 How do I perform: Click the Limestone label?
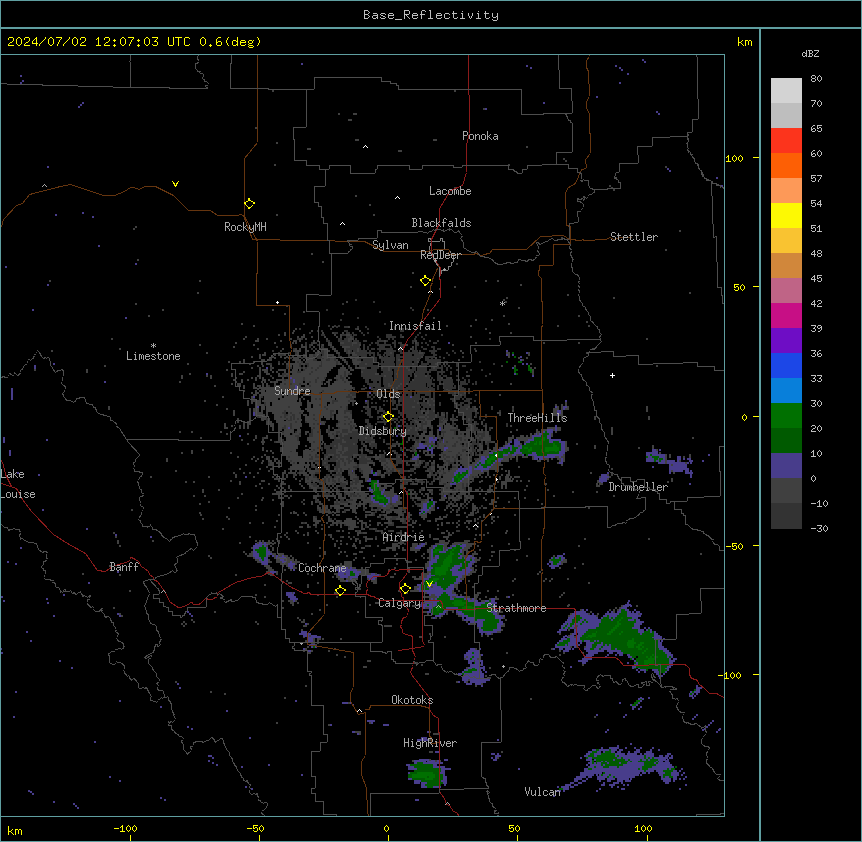153,356
